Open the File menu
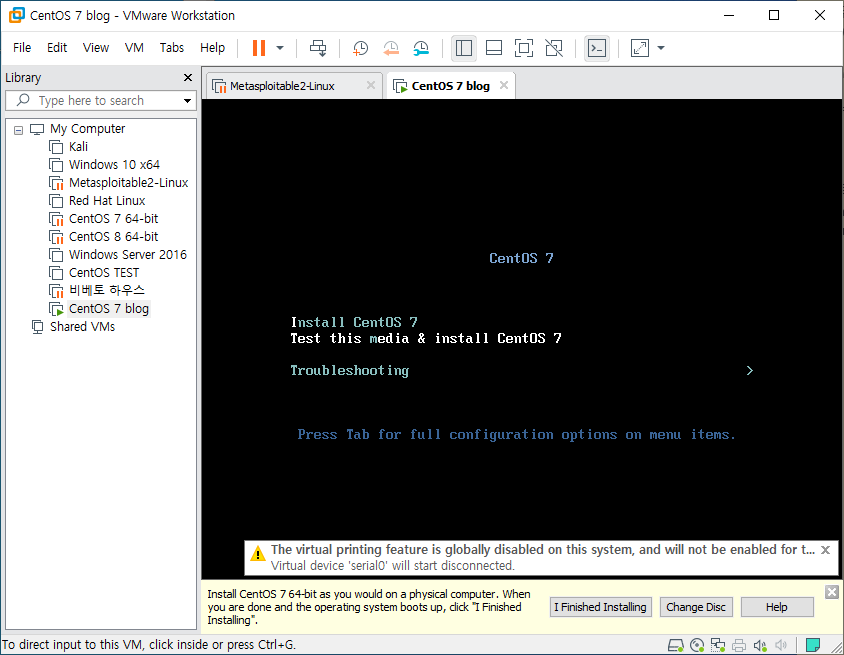Screen dimensions: 844x655 (22, 47)
